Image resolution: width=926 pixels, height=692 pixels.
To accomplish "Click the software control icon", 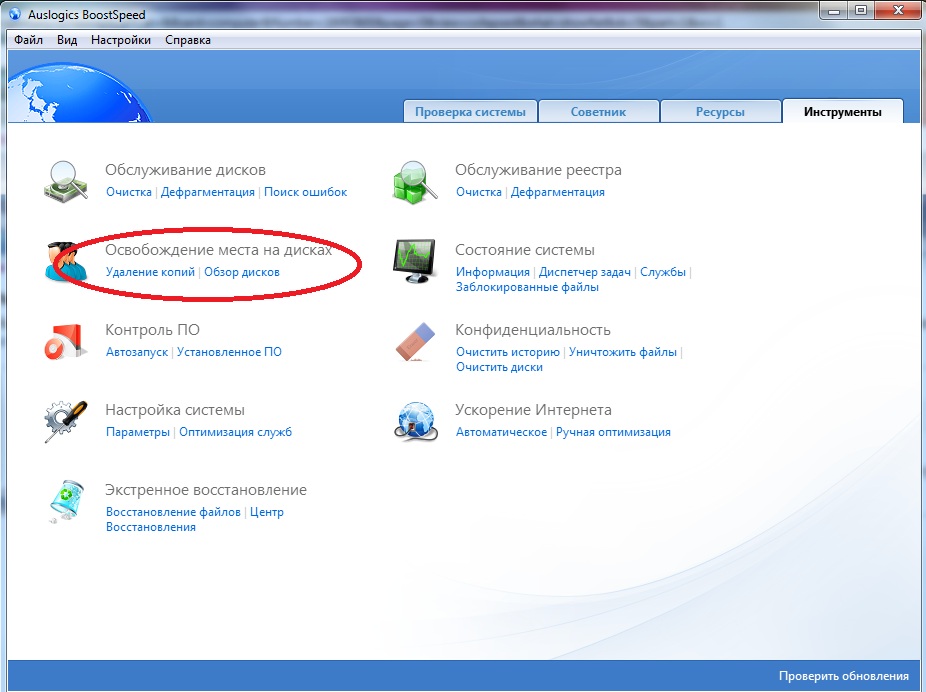I will click(x=65, y=341).
